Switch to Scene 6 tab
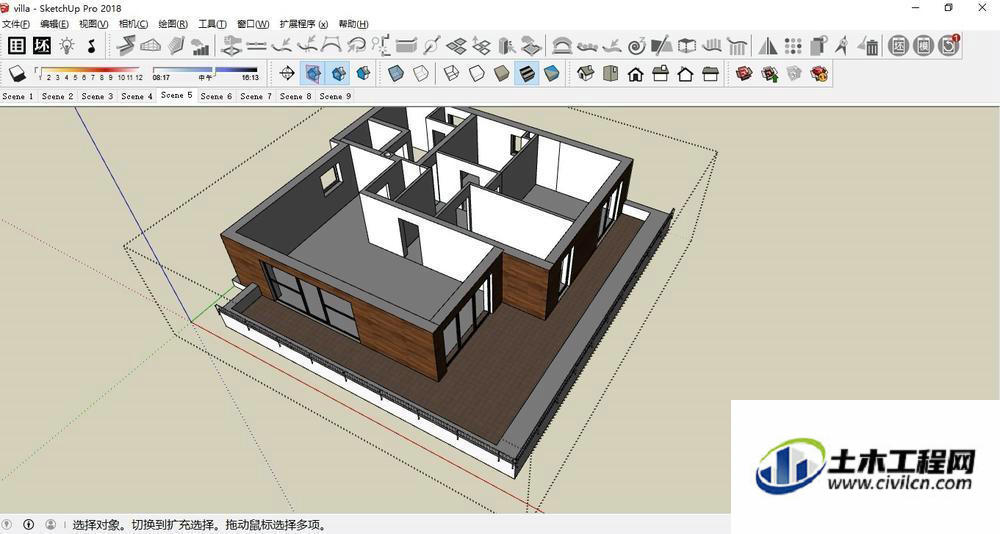 tap(216, 96)
